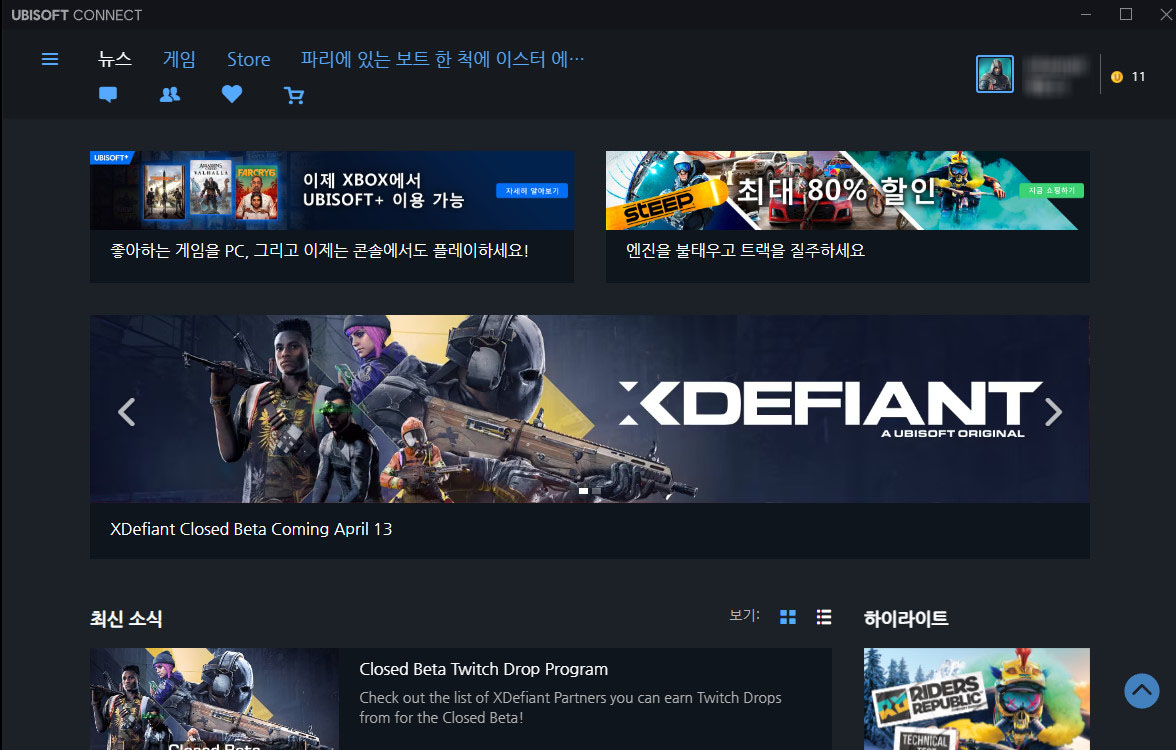The width and height of the screenshot is (1176, 750).
Task: Select the 뉴스 tab
Action: (115, 59)
